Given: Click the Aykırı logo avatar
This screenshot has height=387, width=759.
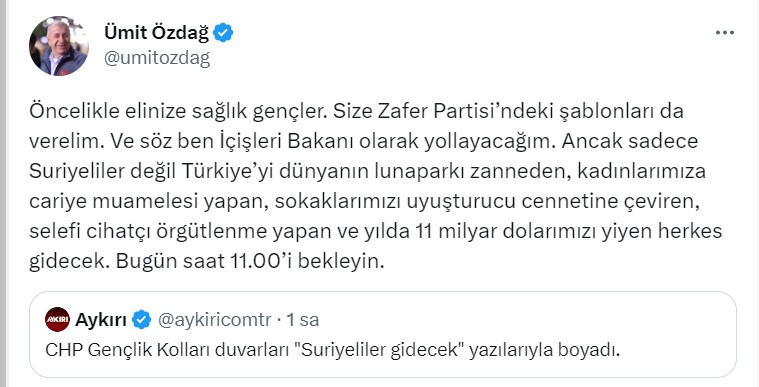Looking at the screenshot, I should (57, 320).
